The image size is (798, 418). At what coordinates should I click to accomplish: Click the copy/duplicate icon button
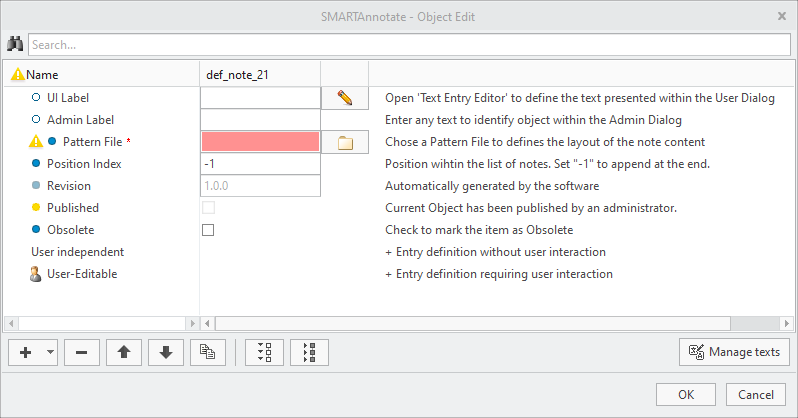[x=208, y=352]
